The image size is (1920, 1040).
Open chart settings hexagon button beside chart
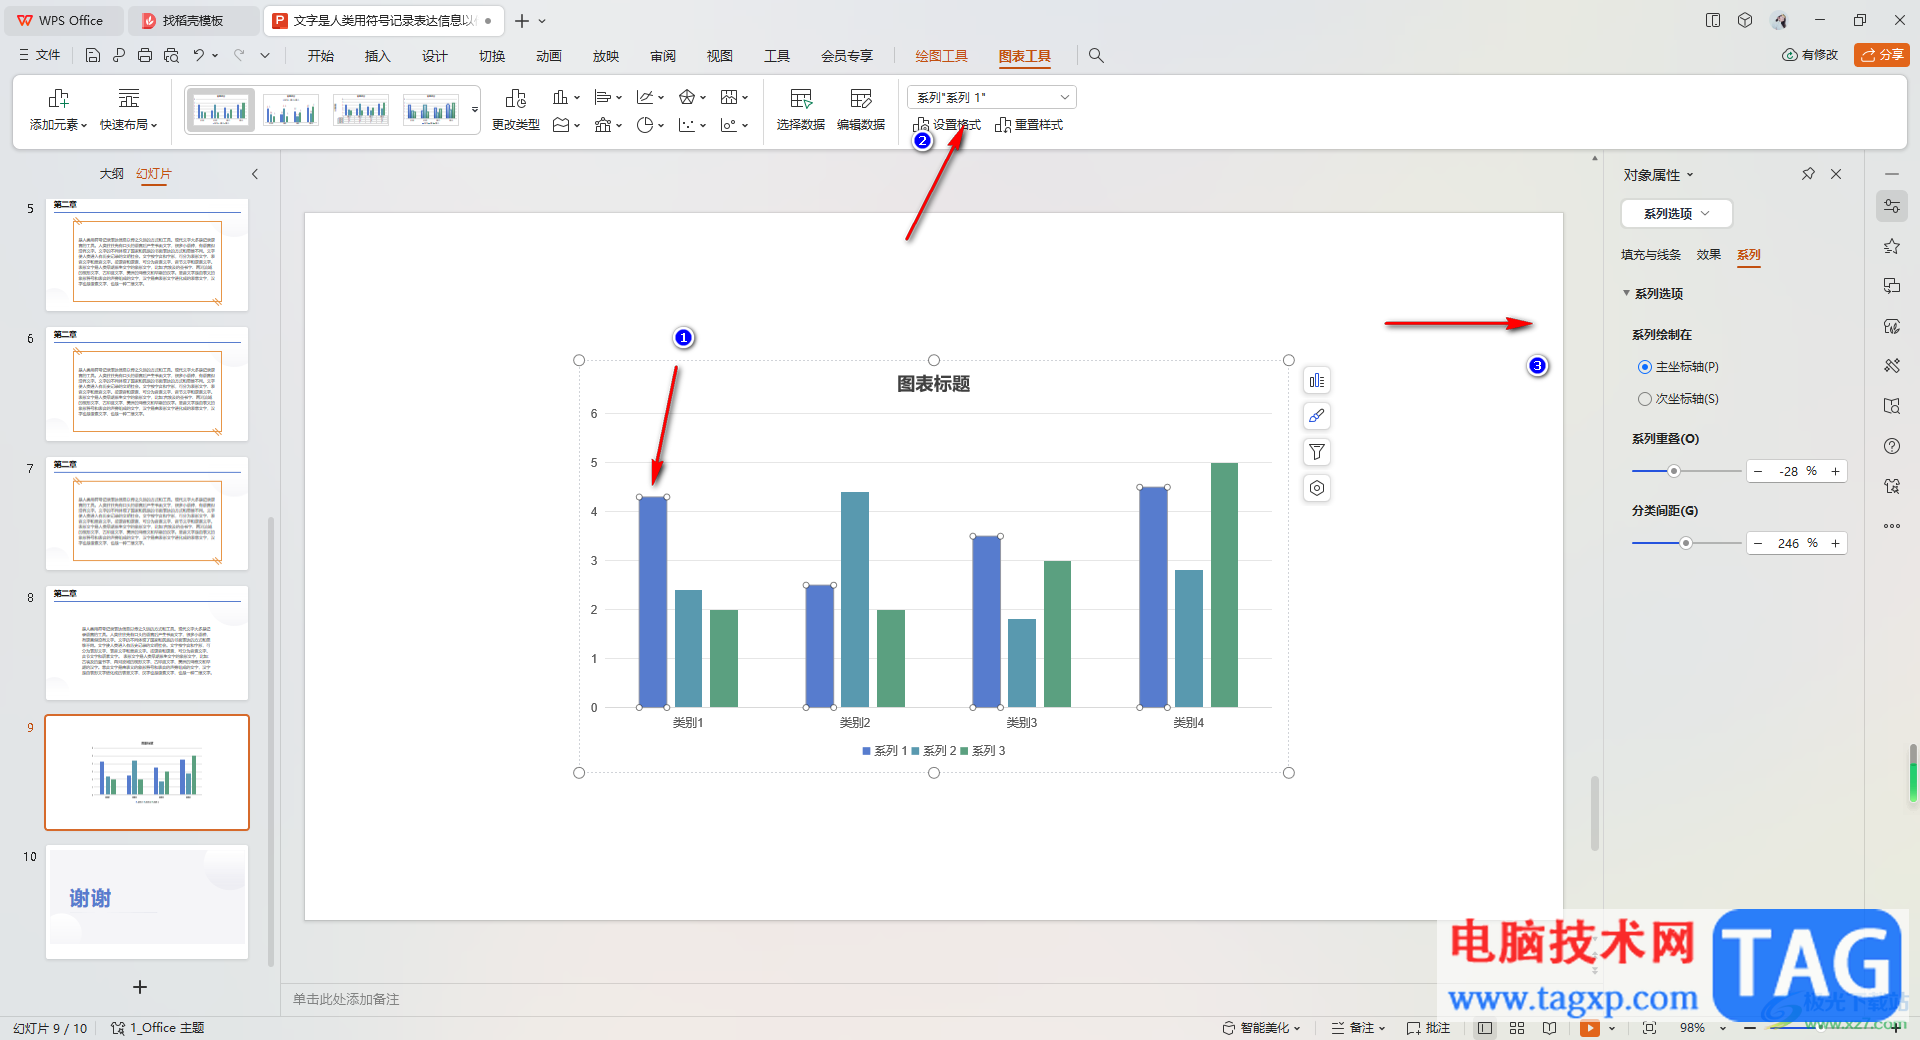pyautogui.click(x=1317, y=488)
